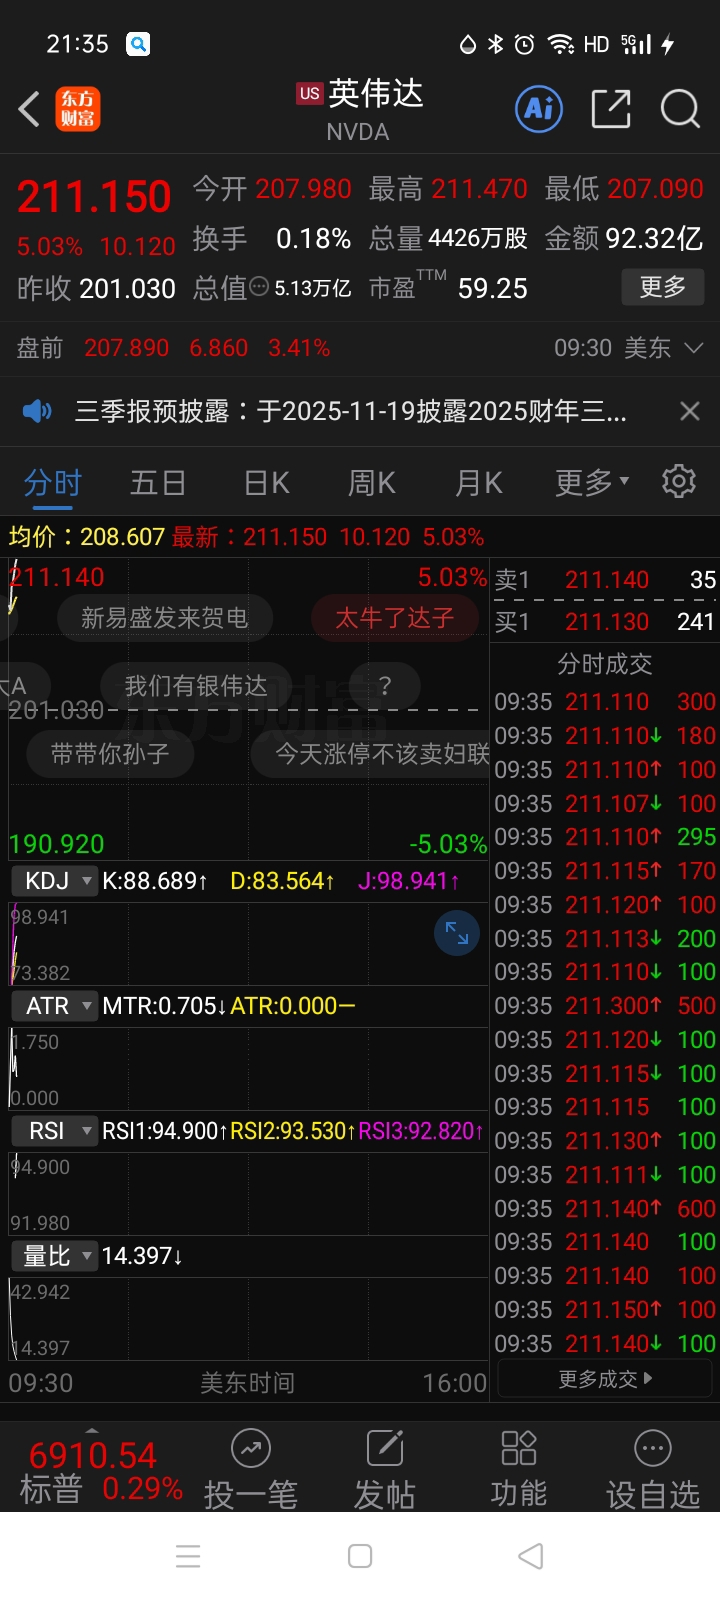Switch to 周K tab
This screenshot has width=720, height=1600.
[372, 483]
